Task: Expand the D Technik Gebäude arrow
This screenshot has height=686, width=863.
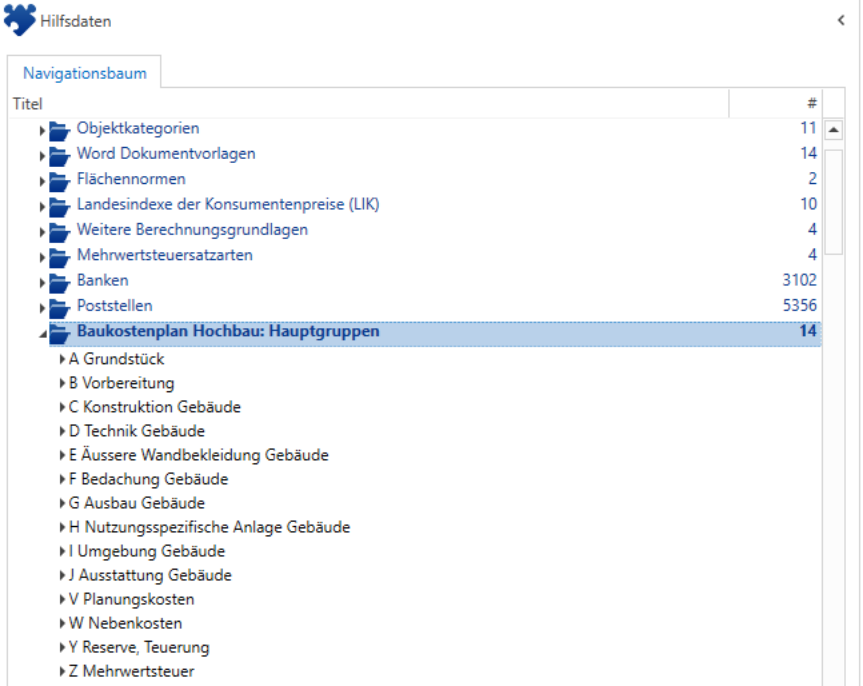Action: [62, 431]
